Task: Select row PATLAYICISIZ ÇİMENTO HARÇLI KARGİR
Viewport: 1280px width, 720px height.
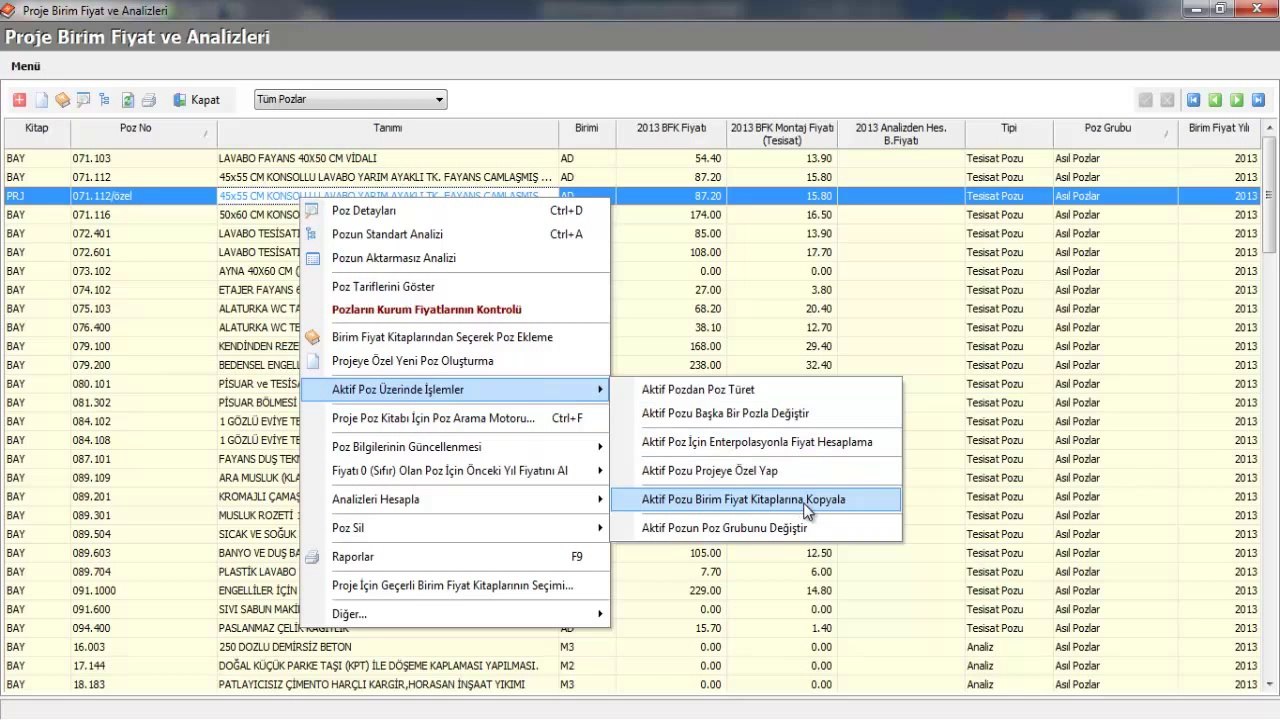Action: [632, 685]
